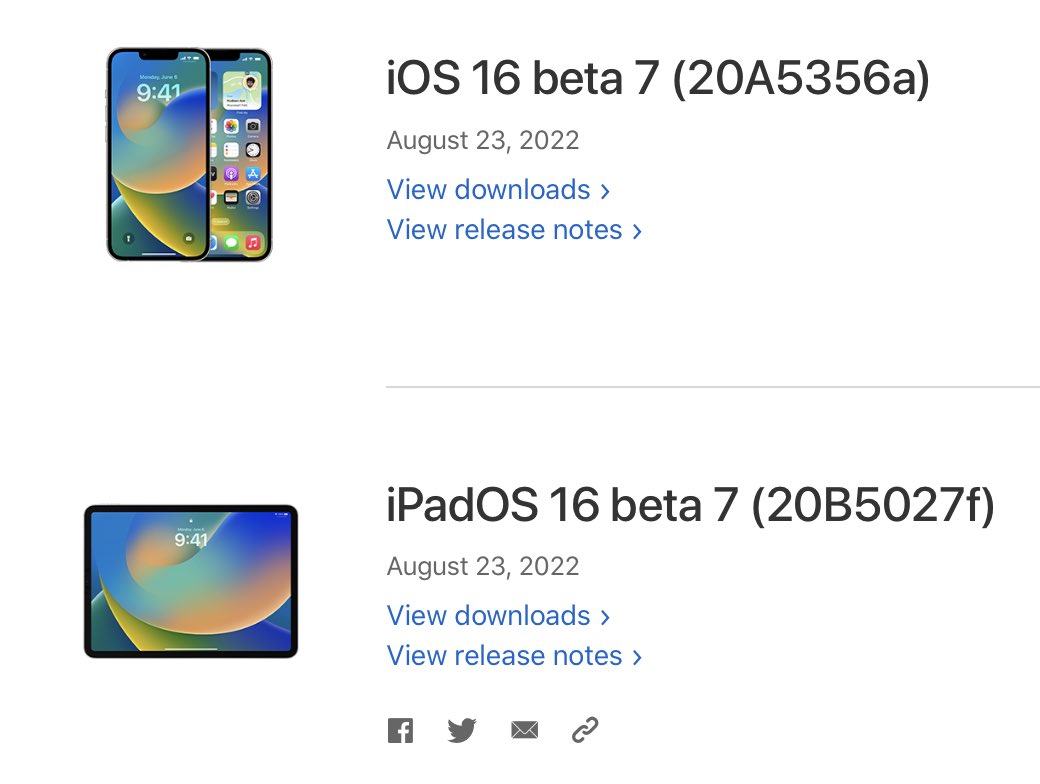Select the iOS 16 beta 7 (20A5356a) heading
This screenshot has width=1040, height=784.
point(658,79)
